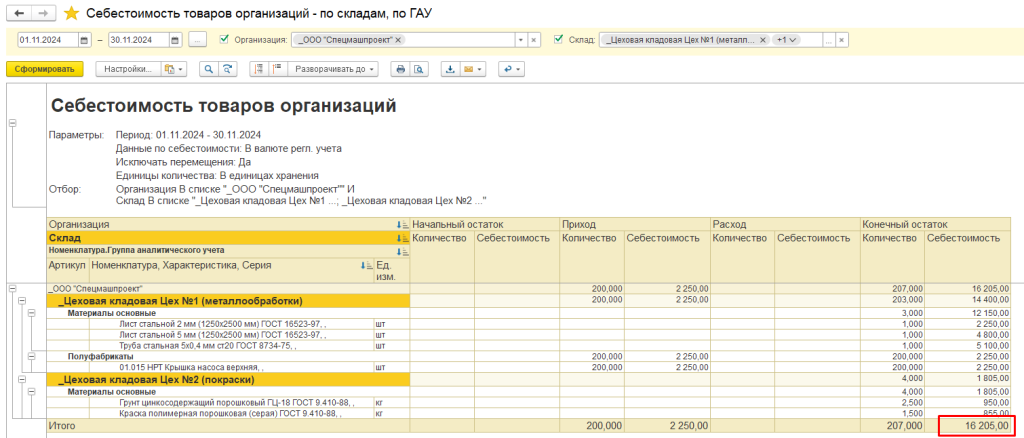The height and width of the screenshot is (438, 1024).
Task: Go back with the left arrow button
Action: point(18,13)
